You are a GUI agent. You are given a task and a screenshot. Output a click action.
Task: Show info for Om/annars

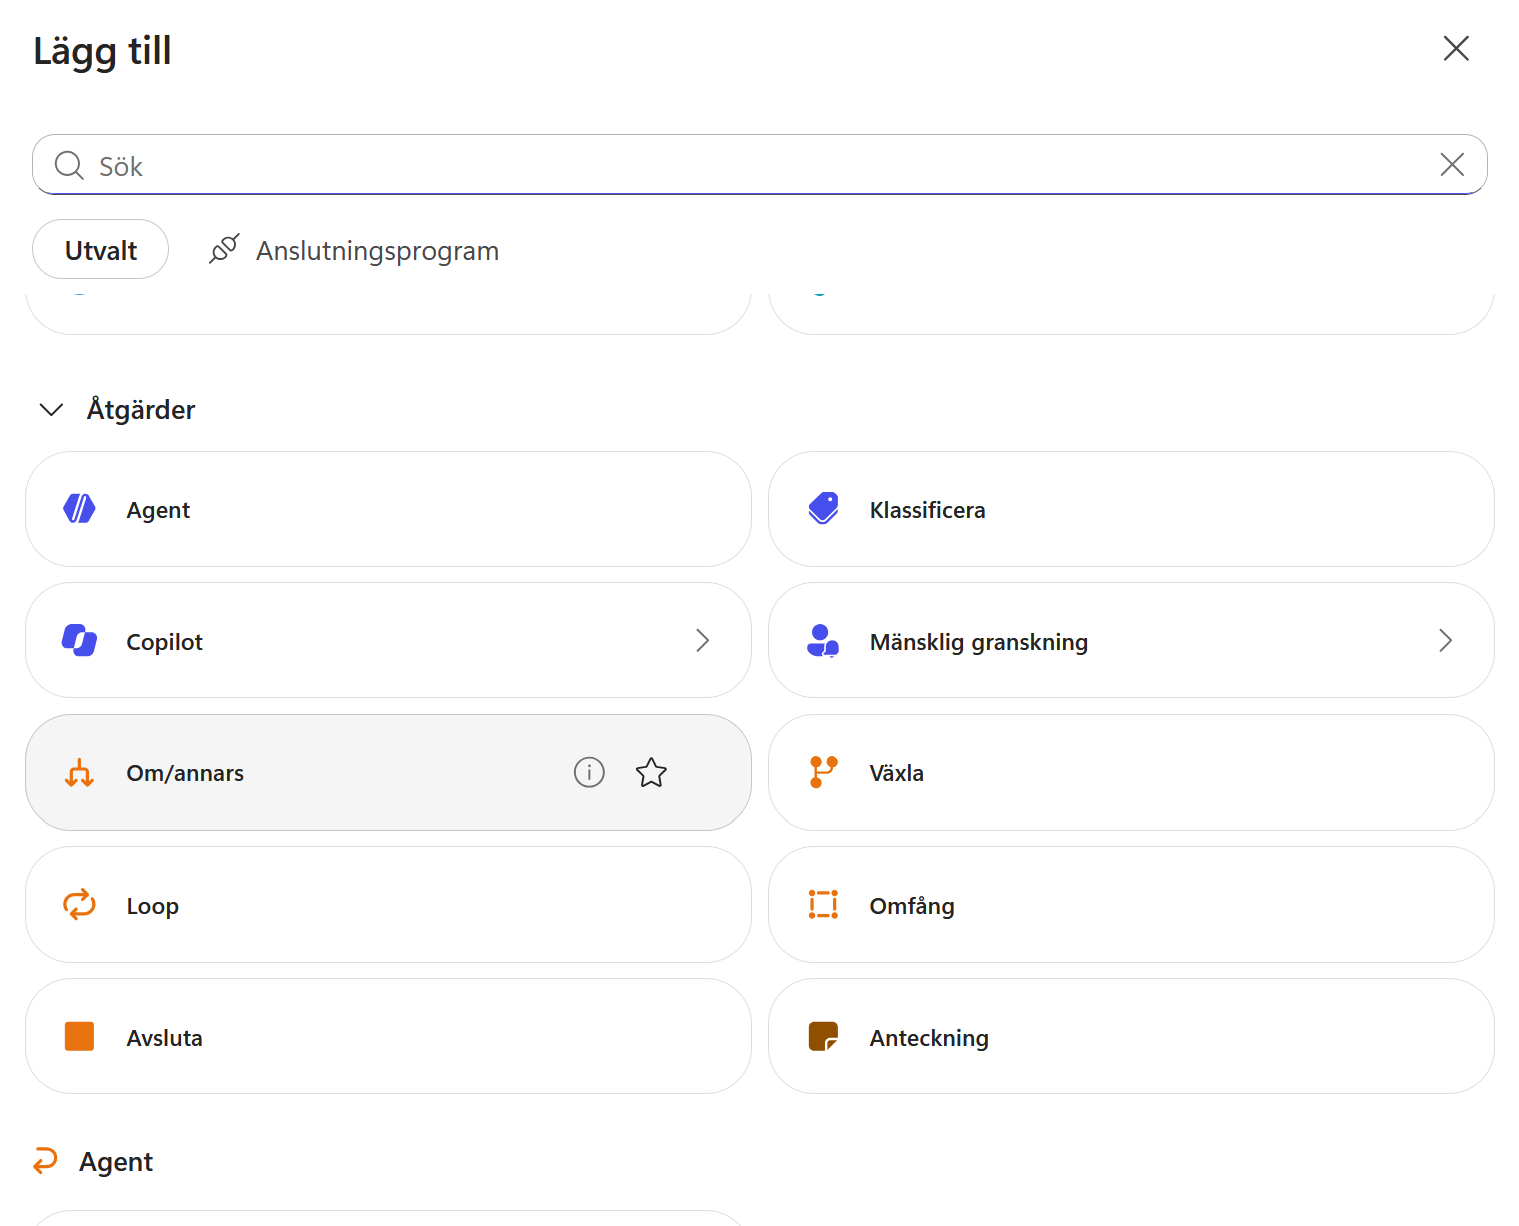pyautogui.click(x=589, y=772)
